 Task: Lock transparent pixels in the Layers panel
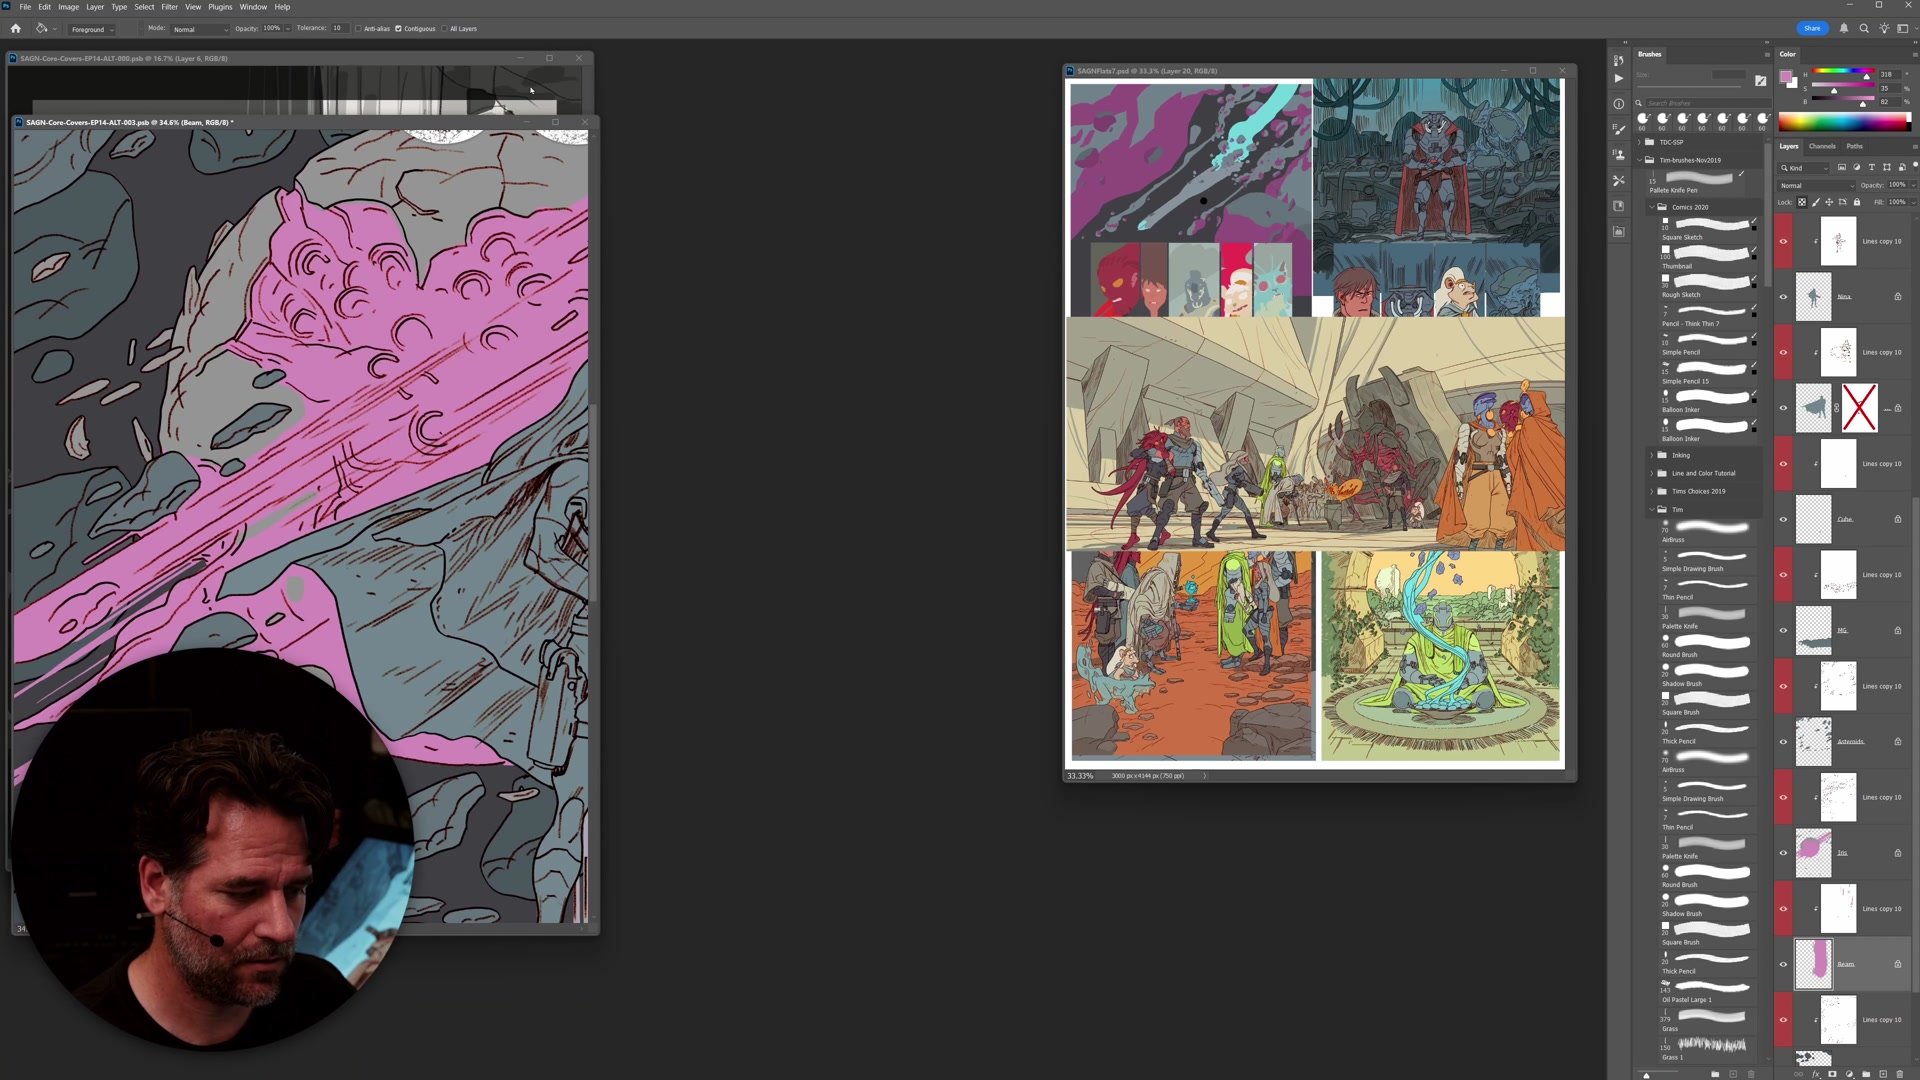[1802, 202]
